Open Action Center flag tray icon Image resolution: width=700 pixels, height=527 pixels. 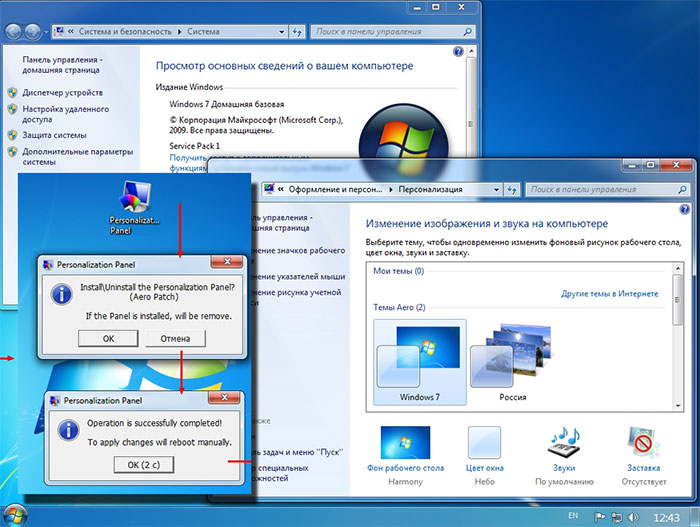(600, 517)
